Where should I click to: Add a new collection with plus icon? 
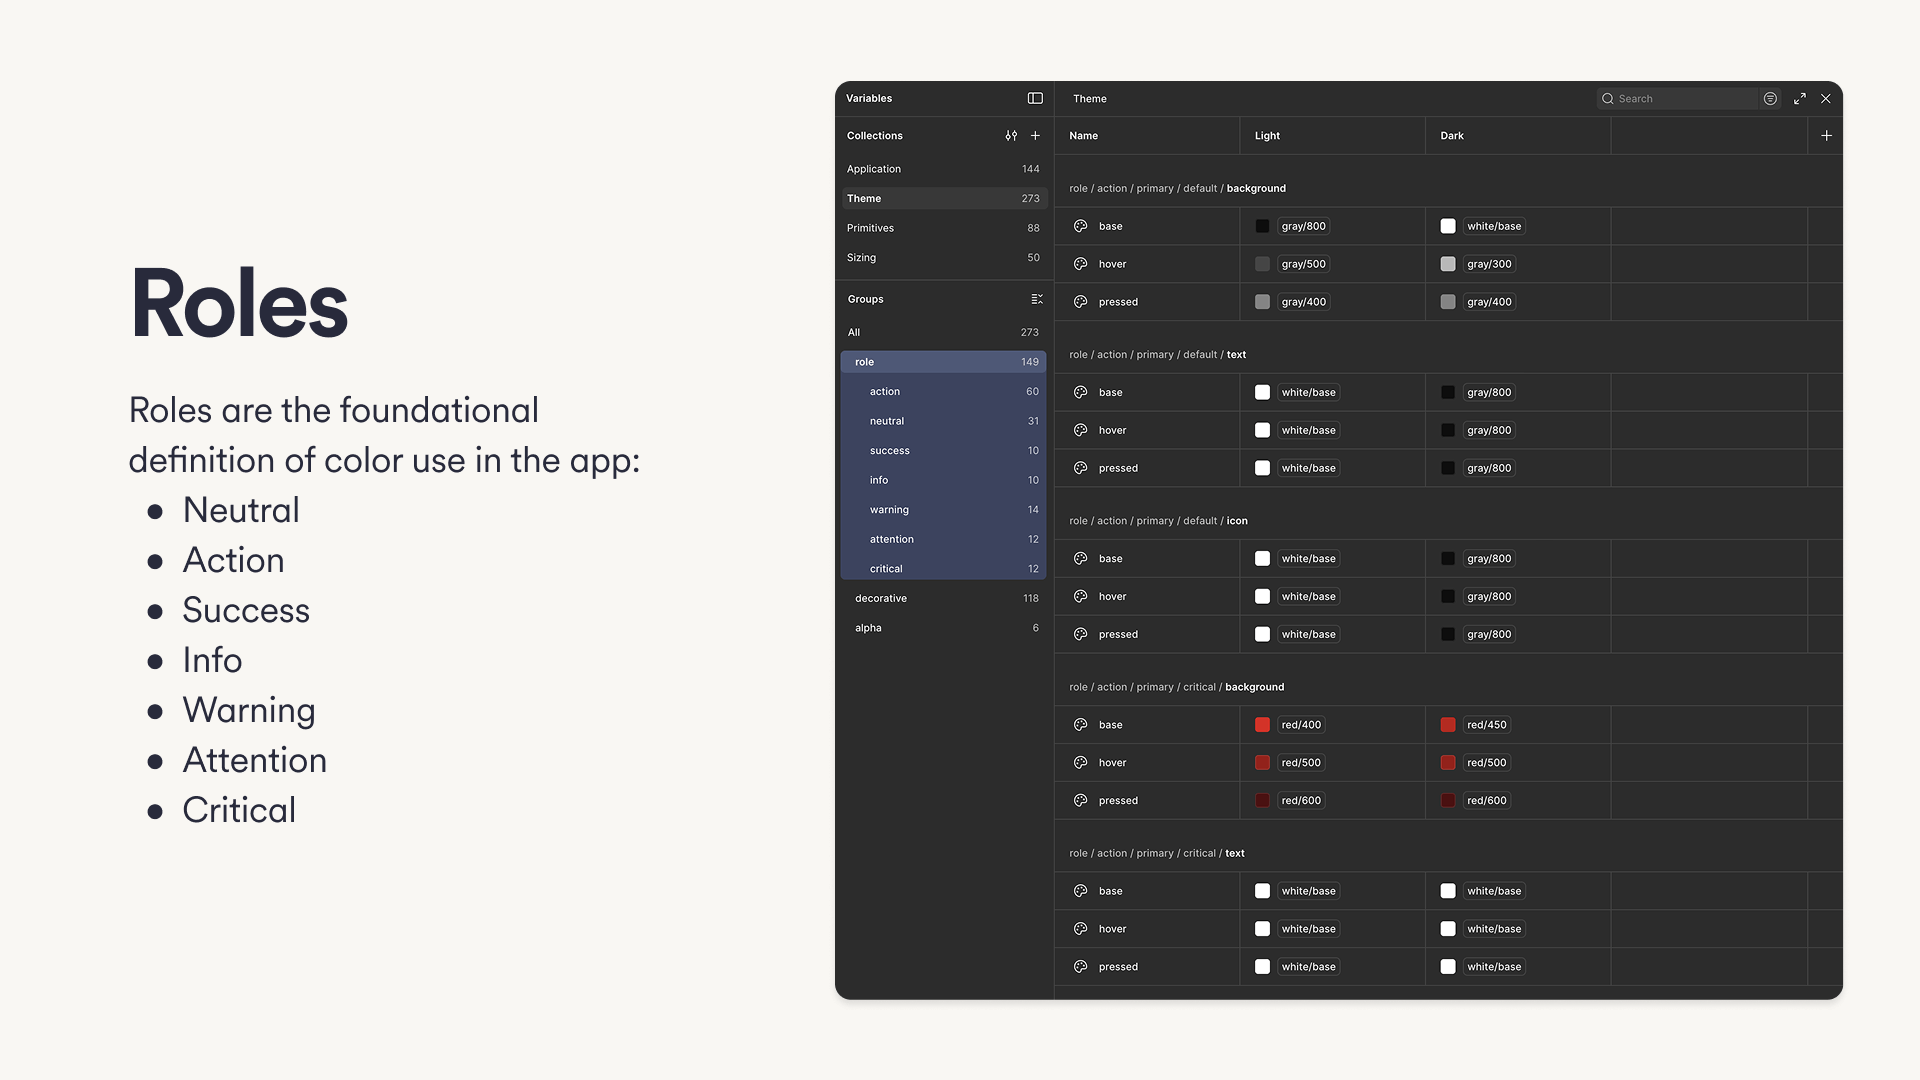pos(1036,136)
